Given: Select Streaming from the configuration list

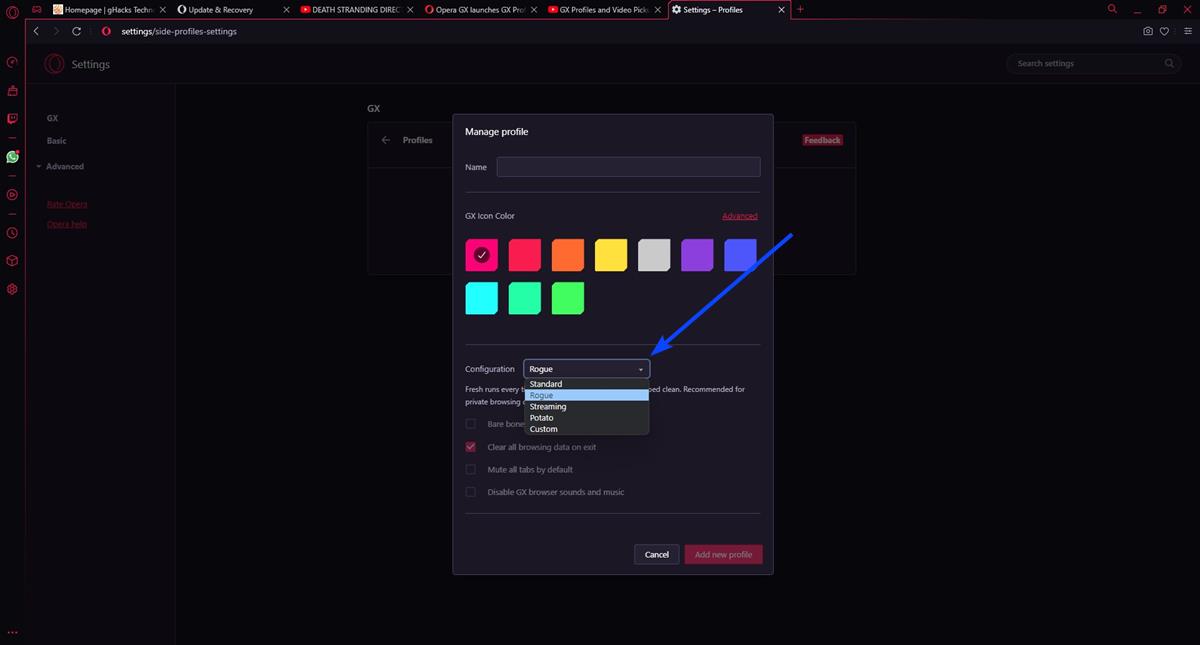Looking at the screenshot, I should pyautogui.click(x=548, y=406).
